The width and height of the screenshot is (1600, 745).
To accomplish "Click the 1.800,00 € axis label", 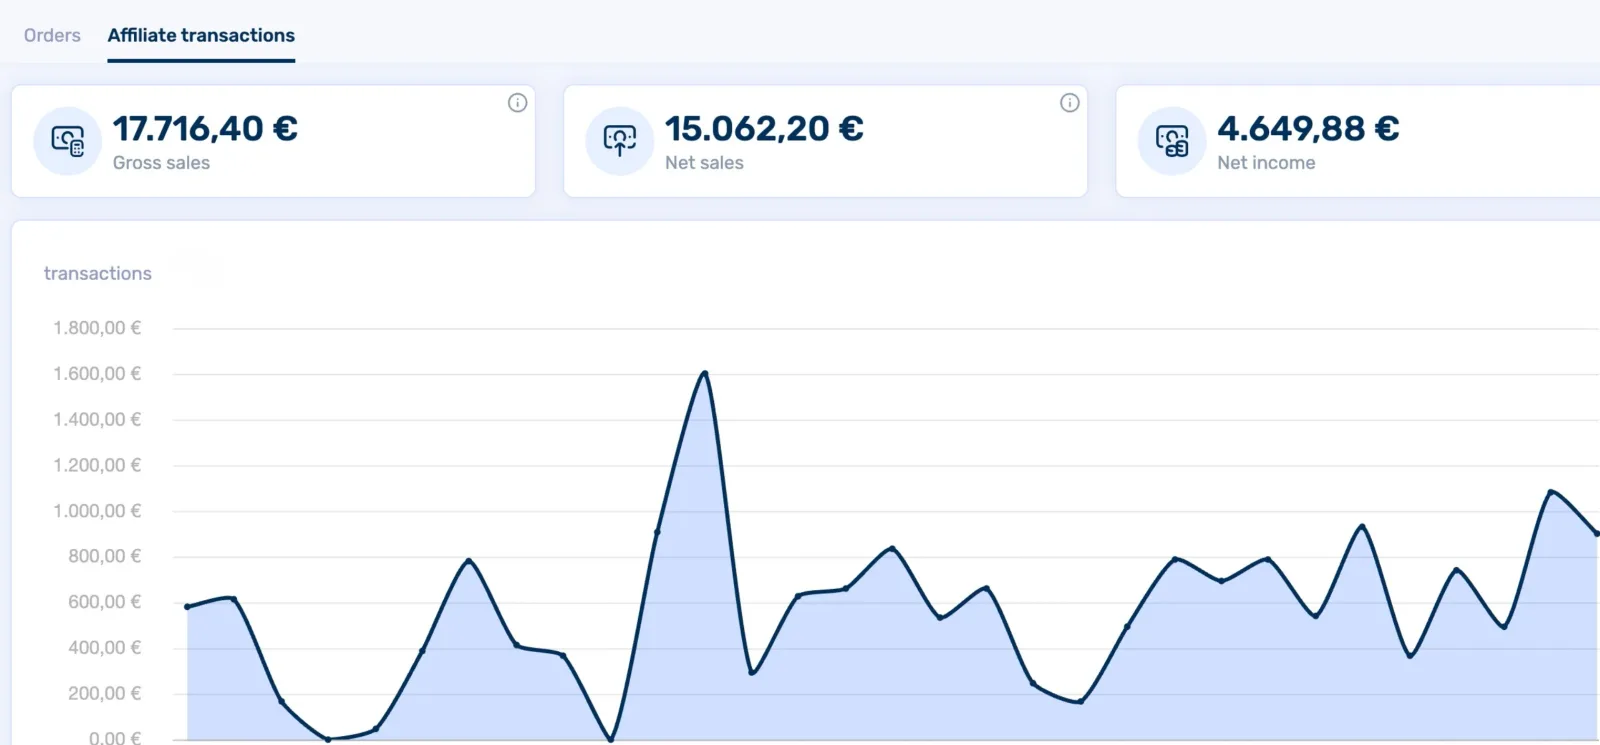I will tap(97, 328).
